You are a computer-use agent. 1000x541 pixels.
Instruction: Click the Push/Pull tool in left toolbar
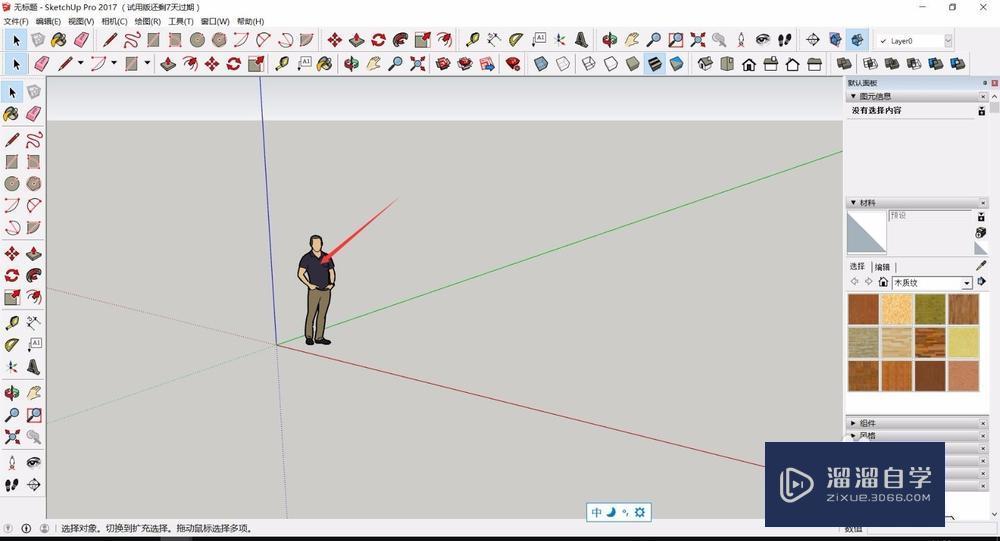(x=33, y=253)
